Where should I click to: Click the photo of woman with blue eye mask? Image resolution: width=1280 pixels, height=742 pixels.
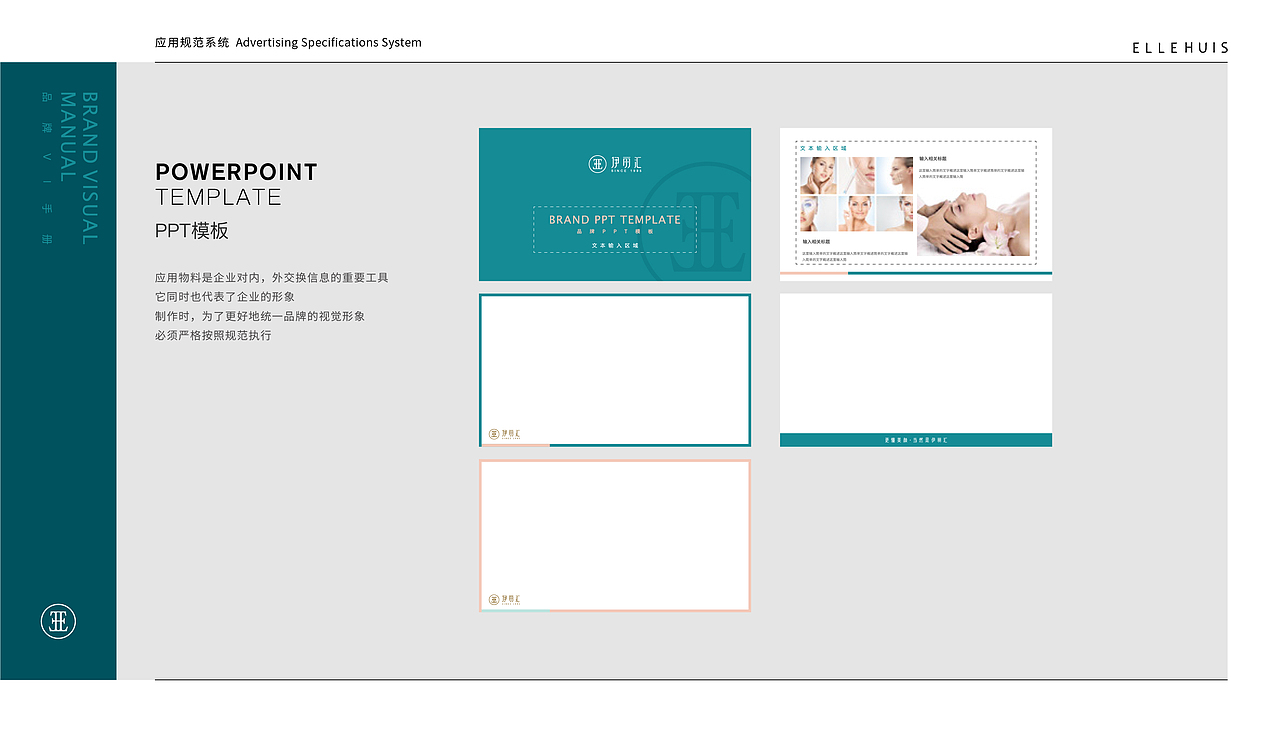[818, 214]
